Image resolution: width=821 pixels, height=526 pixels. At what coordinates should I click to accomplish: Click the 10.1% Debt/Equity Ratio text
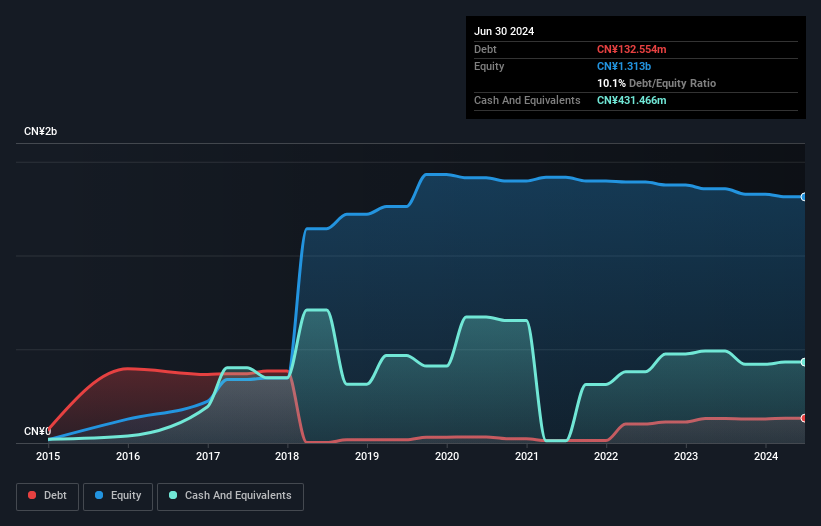(x=656, y=83)
